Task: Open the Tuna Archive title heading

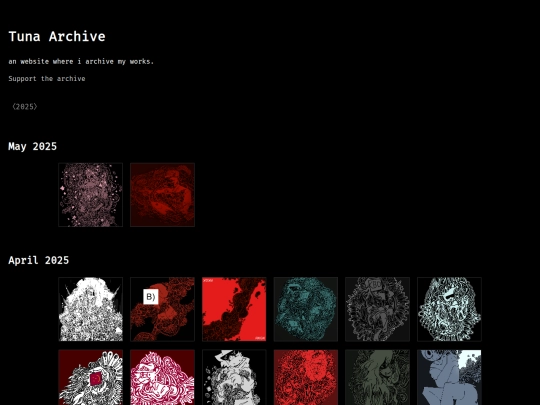Action: [57, 36]
